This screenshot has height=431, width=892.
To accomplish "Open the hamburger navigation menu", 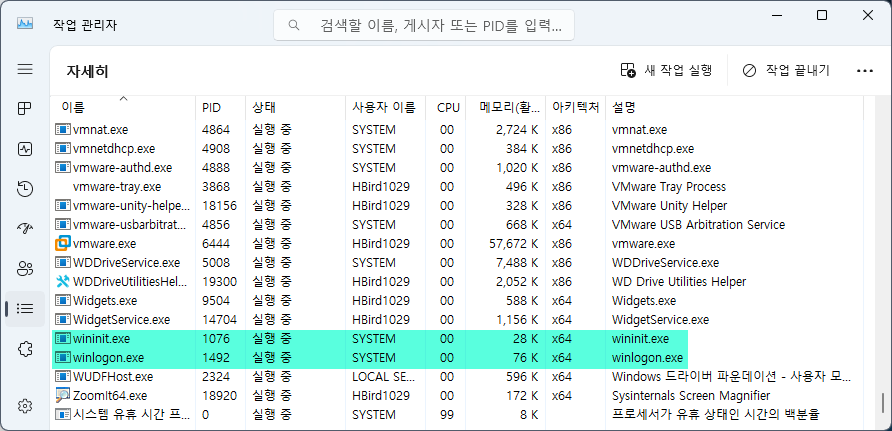I will click(x=25, y=69).
